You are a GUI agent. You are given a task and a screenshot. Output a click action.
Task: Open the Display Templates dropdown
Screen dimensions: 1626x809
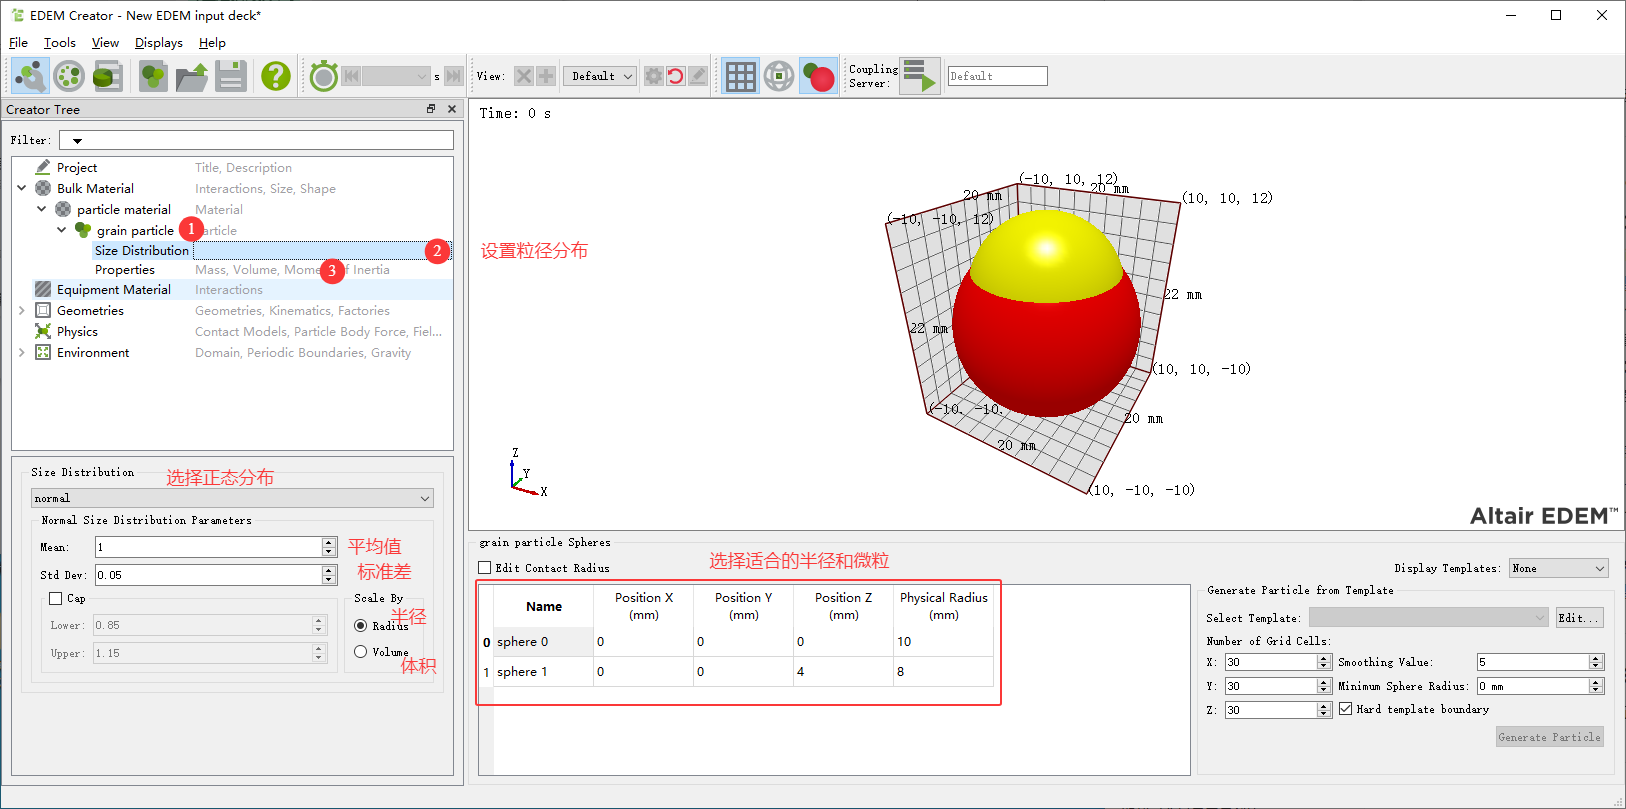(x=1558, y=568)
